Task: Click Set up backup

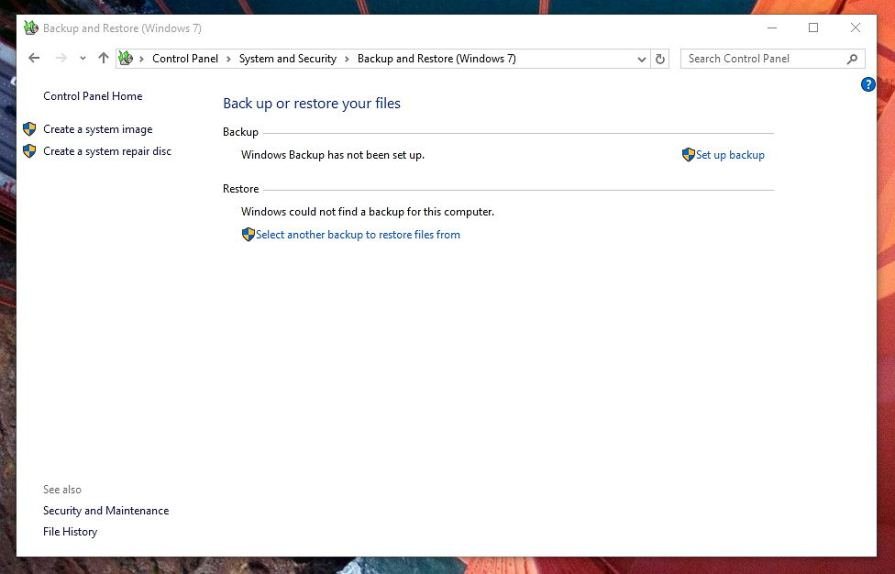Action: [x=730, y=155]
